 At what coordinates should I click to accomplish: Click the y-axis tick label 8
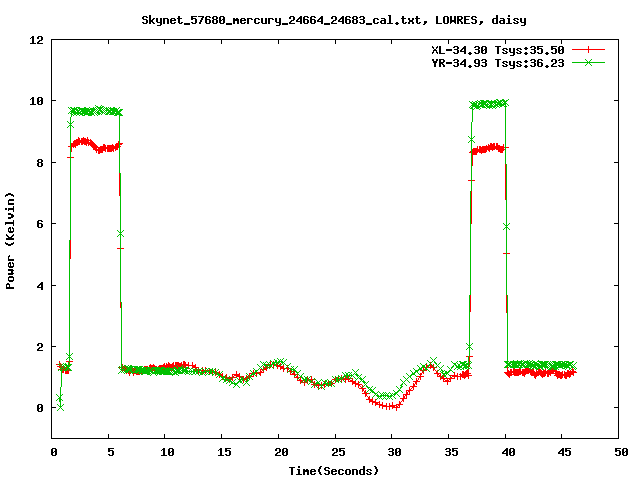click(x=40, y=163)
